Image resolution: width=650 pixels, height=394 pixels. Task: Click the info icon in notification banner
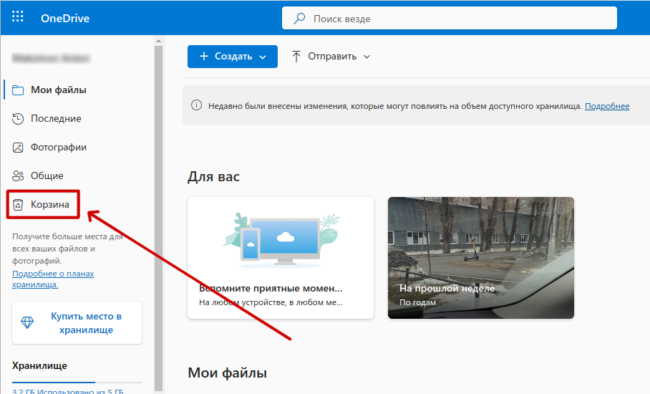point(196,105)
